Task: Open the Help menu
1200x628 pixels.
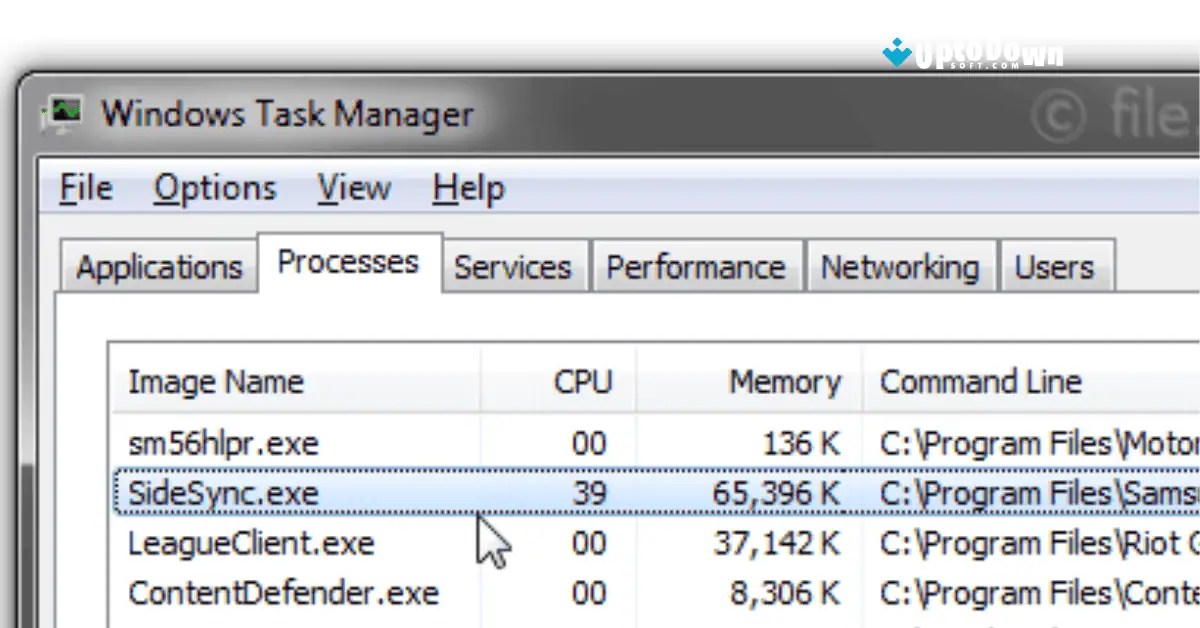Action: tap(466, 187)
